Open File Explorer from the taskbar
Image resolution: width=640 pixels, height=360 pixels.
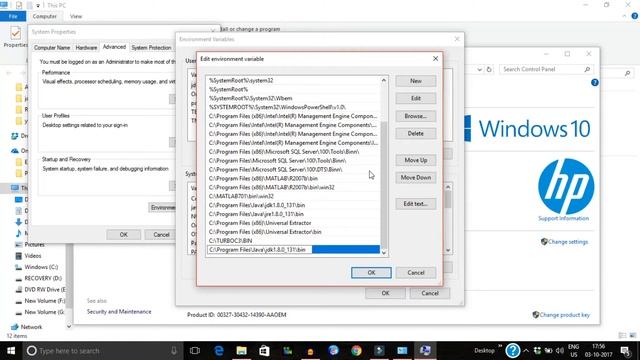click(242, 351)
